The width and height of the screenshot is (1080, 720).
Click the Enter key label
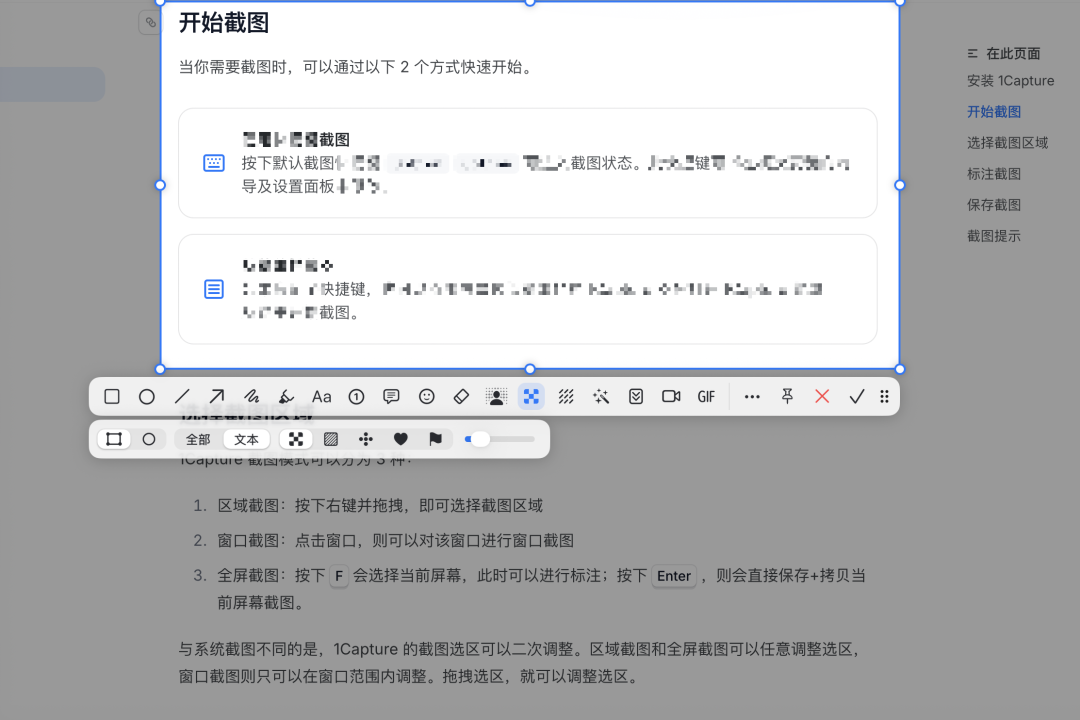pyautogui.click(x=674, y=576)
